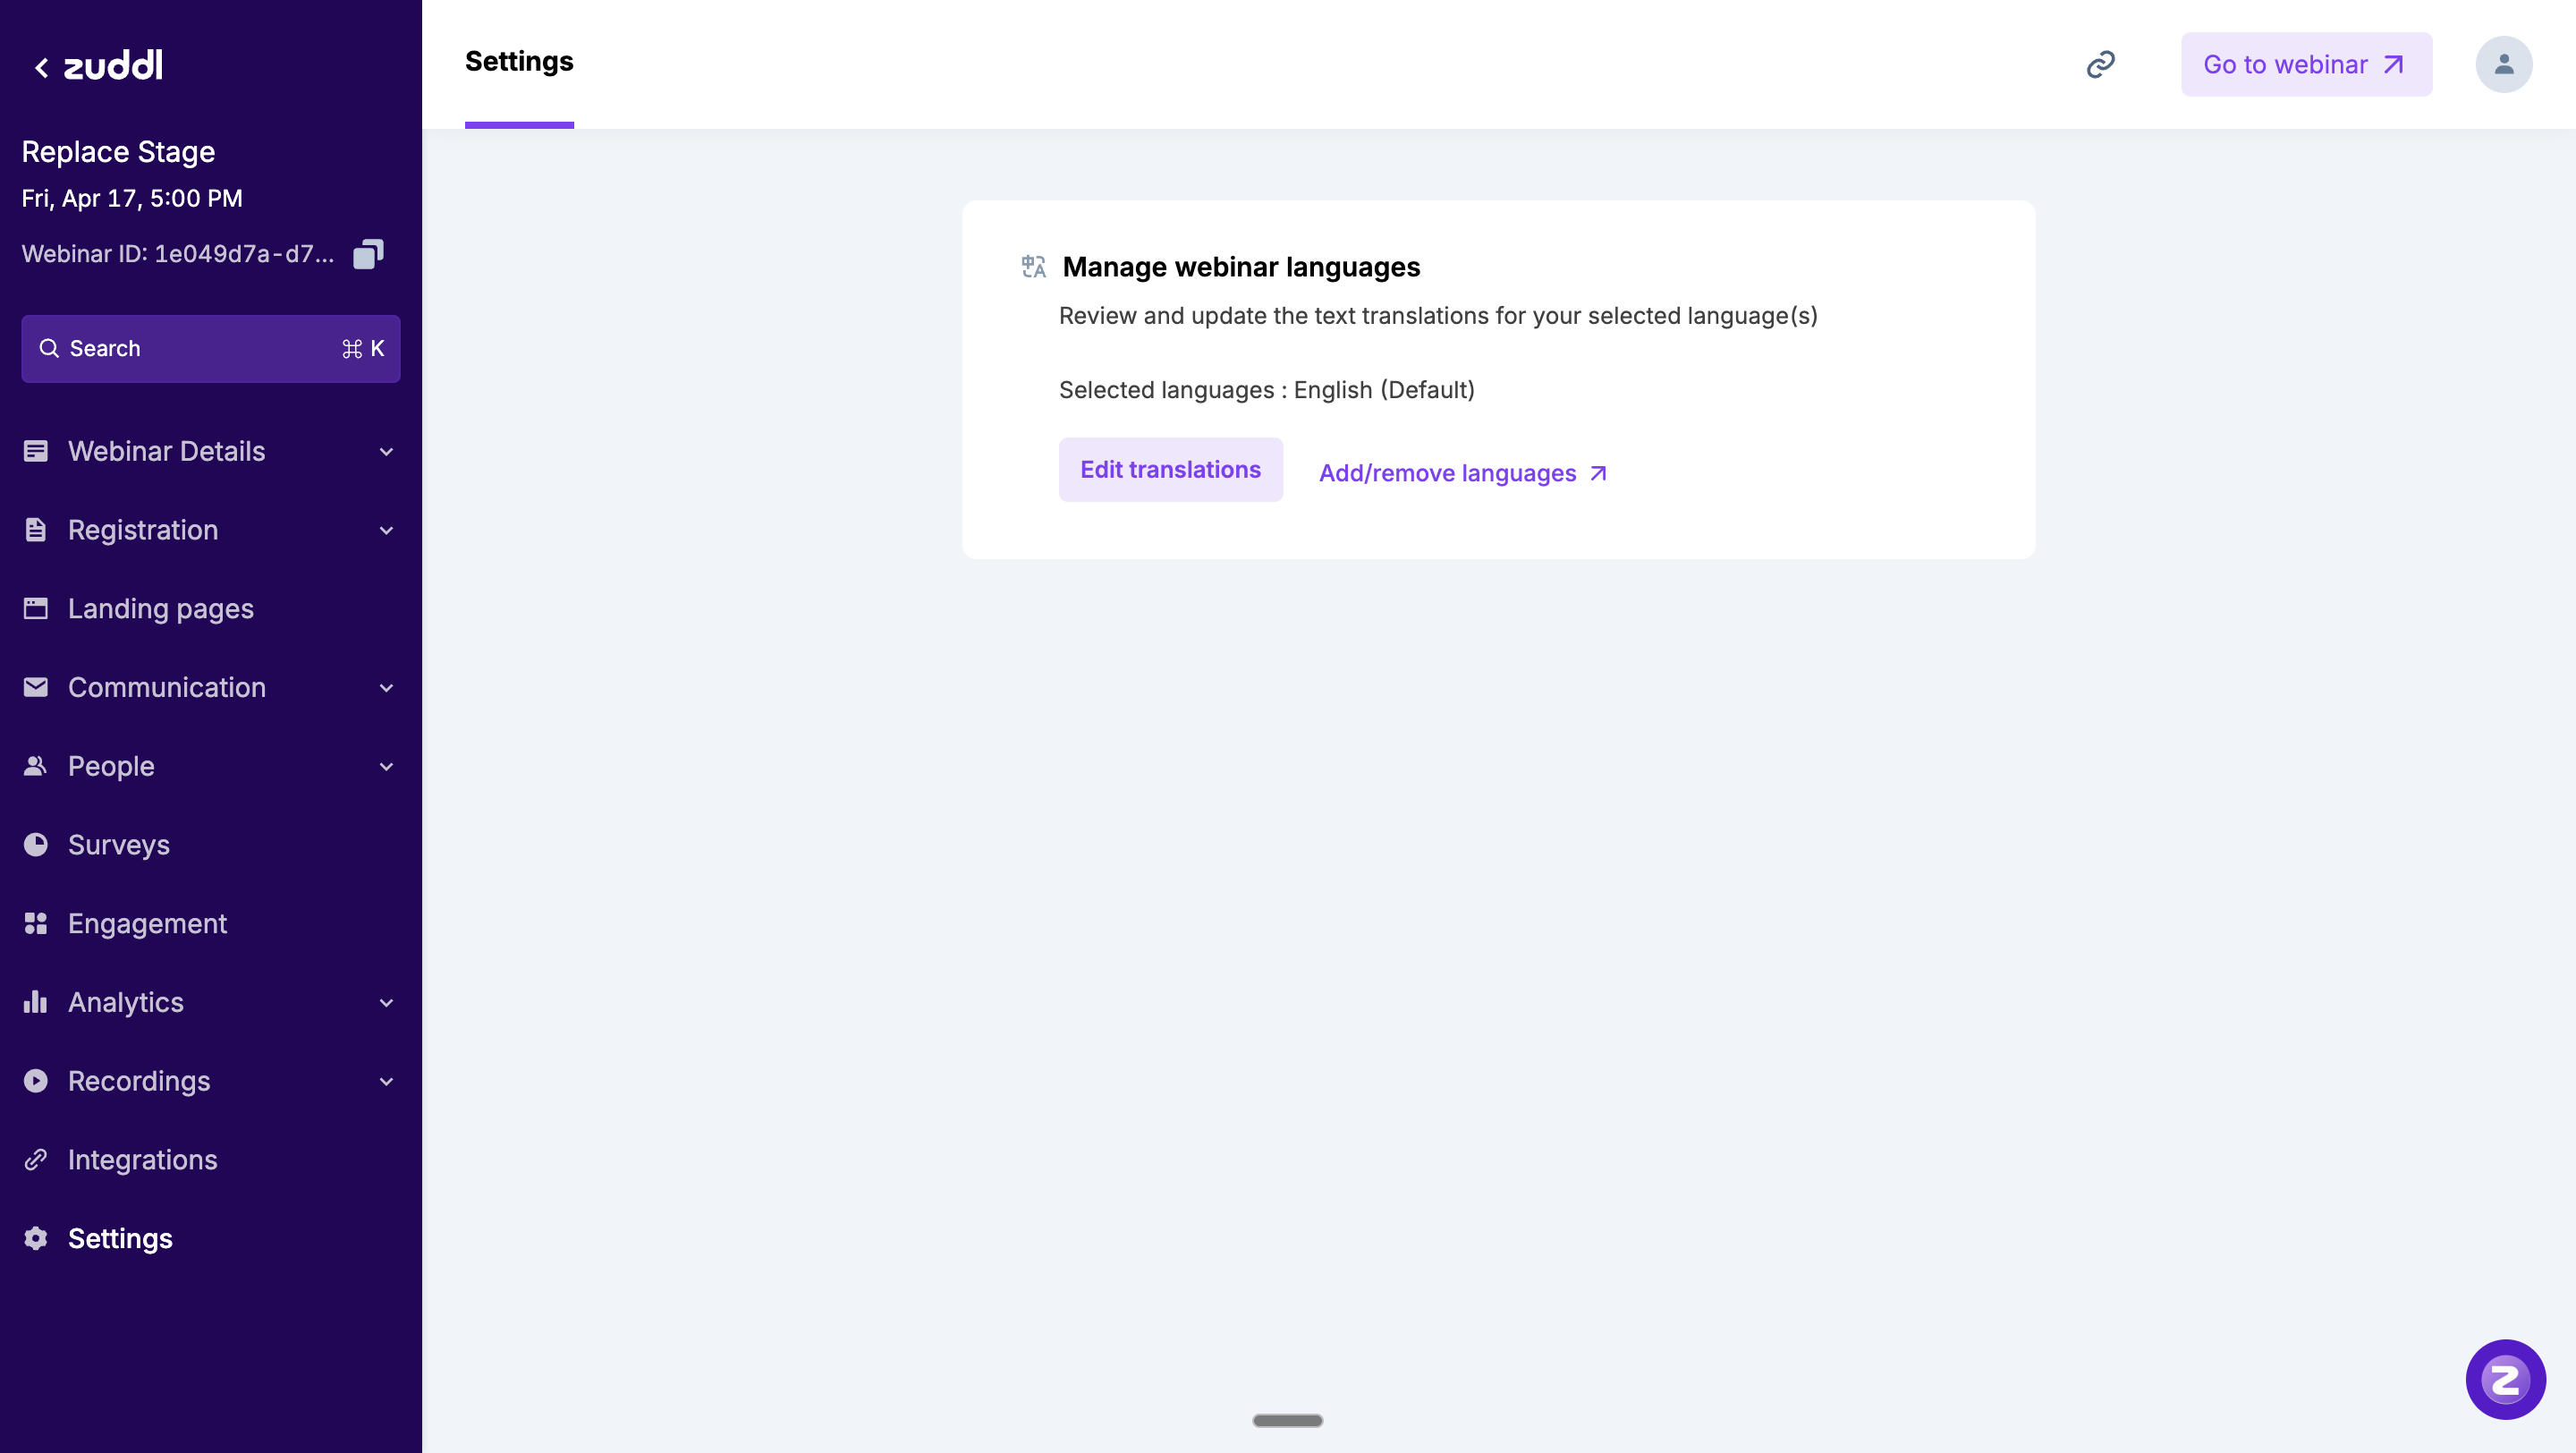The width and height of the screenshot is (2576, 1453).
Task: Click the Integrations link icon in sidebar
Action: [x=36, y=1159]
